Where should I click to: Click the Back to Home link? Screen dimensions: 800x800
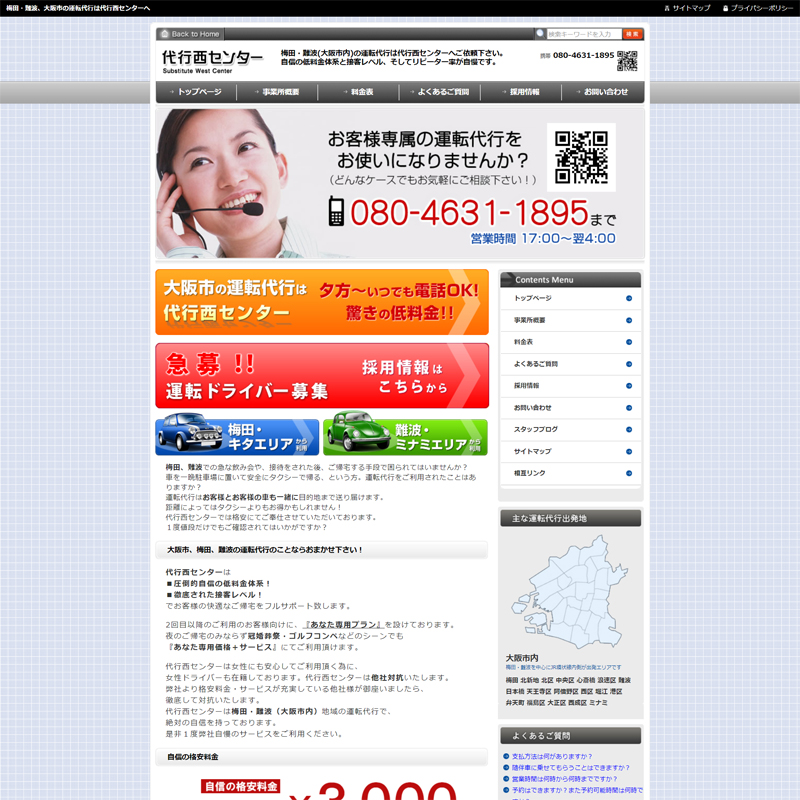(190, 34)
